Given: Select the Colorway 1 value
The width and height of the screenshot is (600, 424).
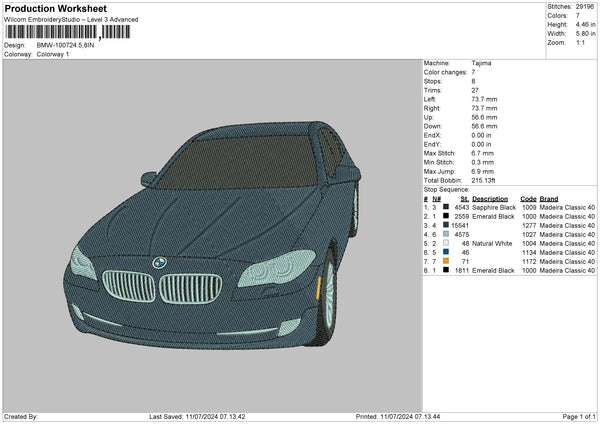Looking at the screenshot, I should [53, 54].
